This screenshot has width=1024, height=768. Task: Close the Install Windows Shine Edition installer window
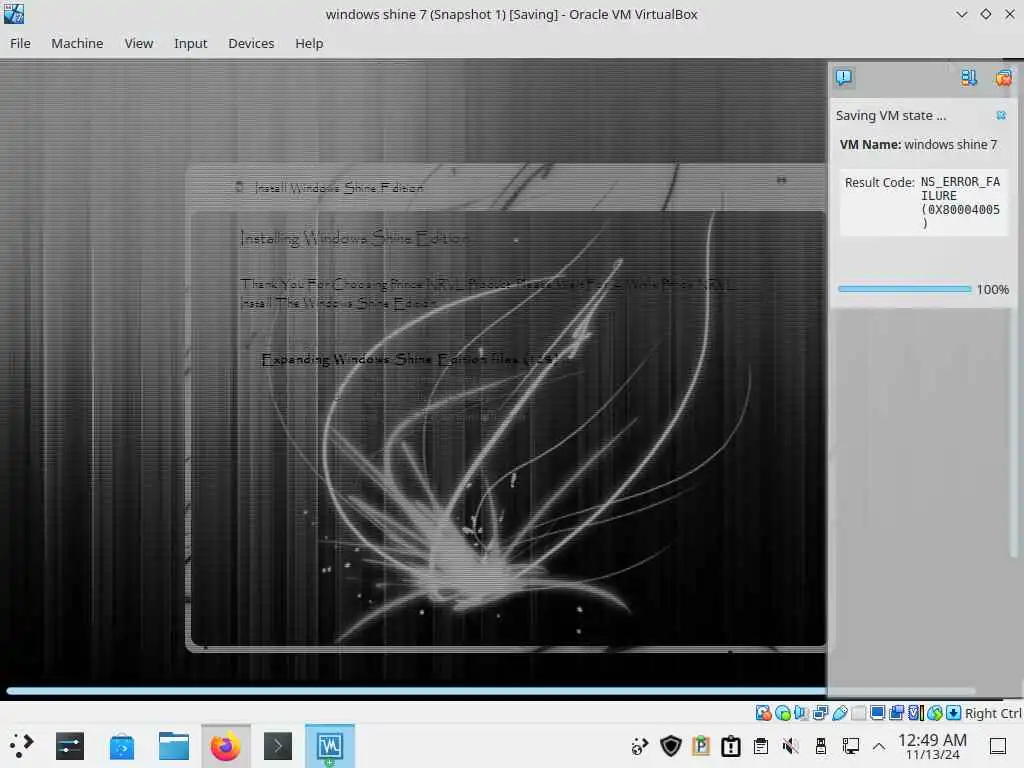(x=781, y=180)
